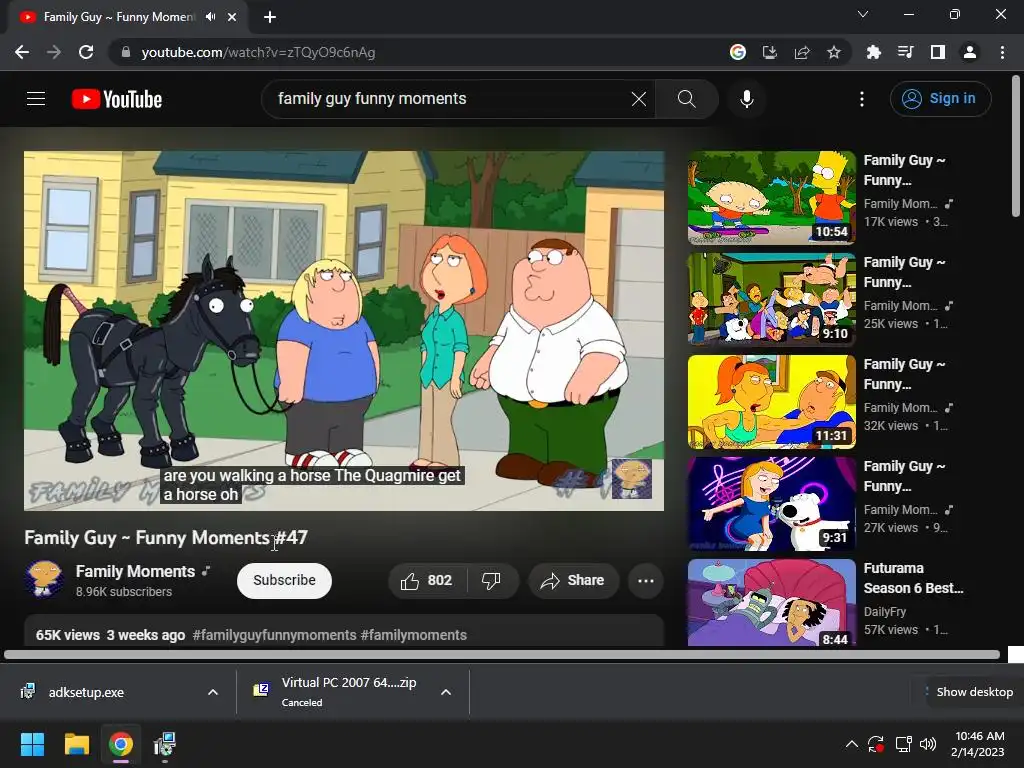Click the Subscribe button
Image resolution: width=1024 pixels, height=768 pixels.
(x=284, y=581)
